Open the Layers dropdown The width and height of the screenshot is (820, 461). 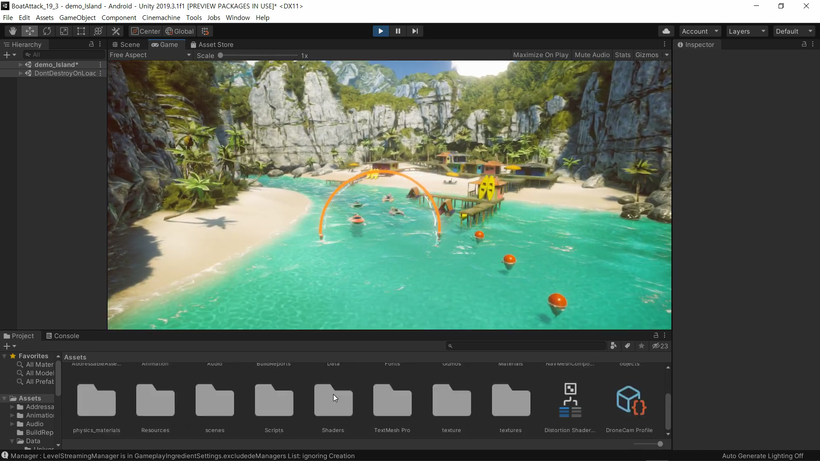(746, 31)
